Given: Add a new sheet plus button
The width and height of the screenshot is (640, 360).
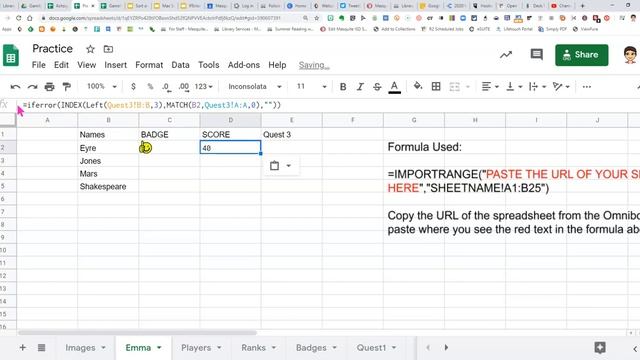Looking at the screenshot, I should (x=22, y=348).
